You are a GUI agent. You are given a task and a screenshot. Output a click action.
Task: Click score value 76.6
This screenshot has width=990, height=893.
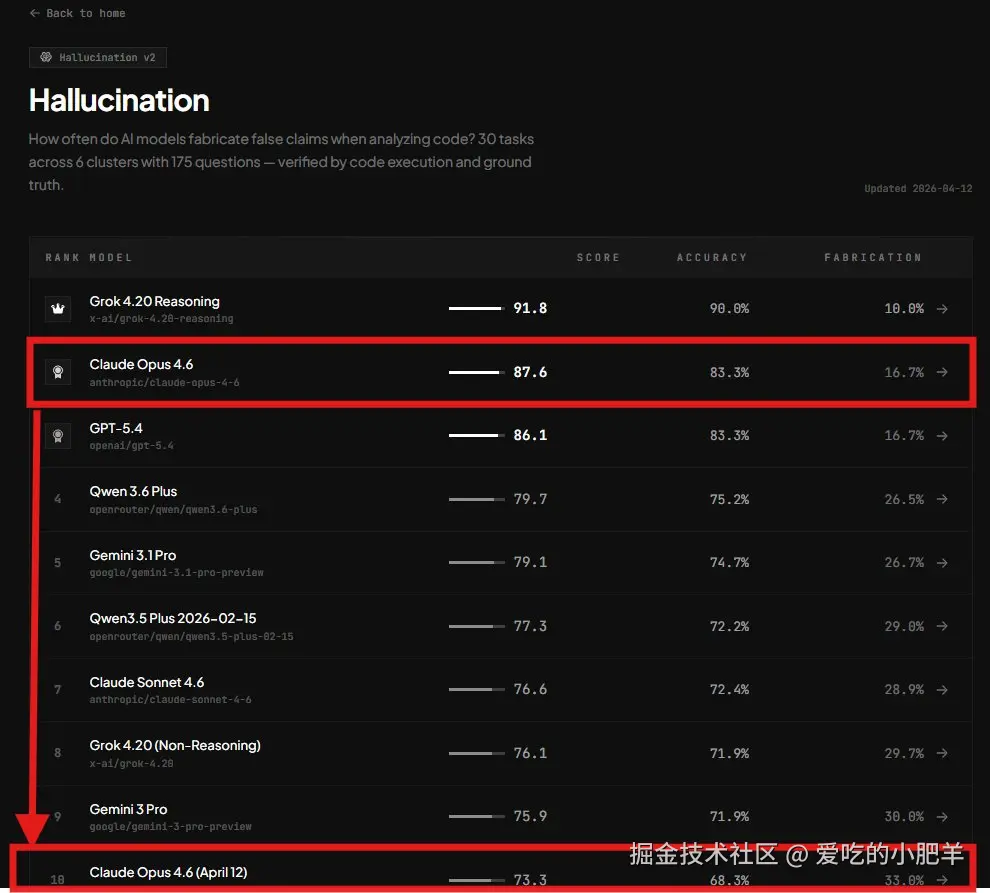coord(530,689)
